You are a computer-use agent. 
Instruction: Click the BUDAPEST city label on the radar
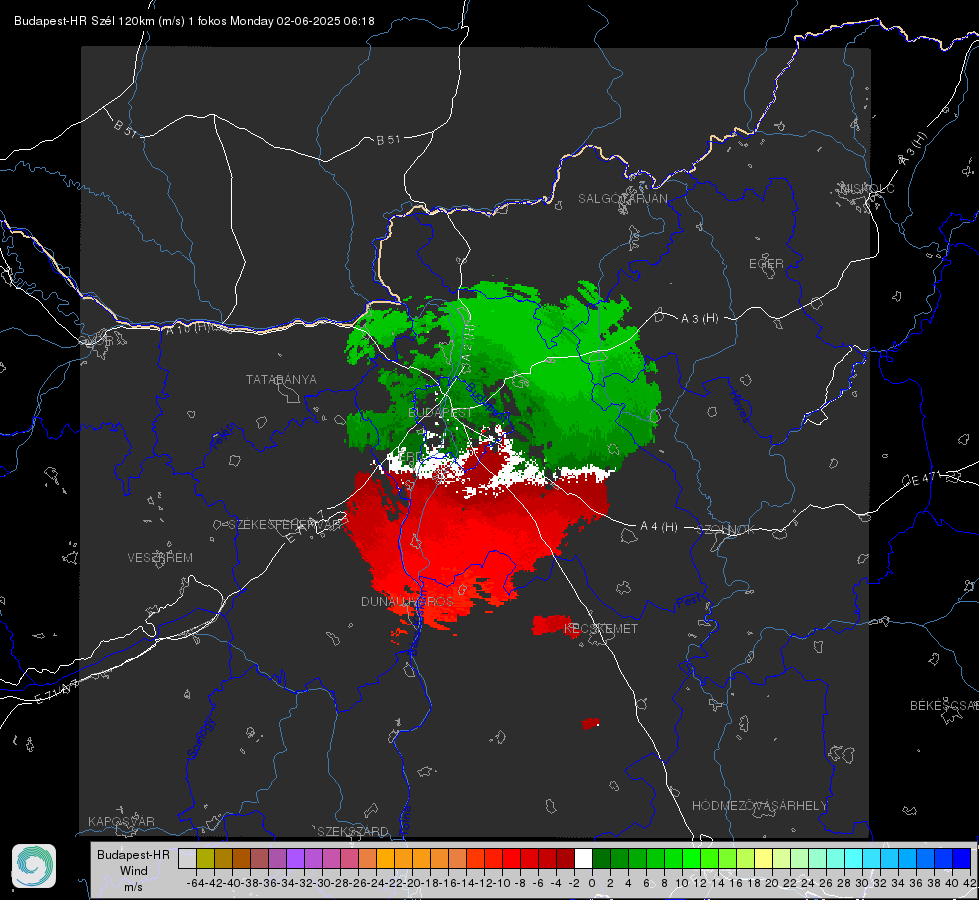click(440, 413)
